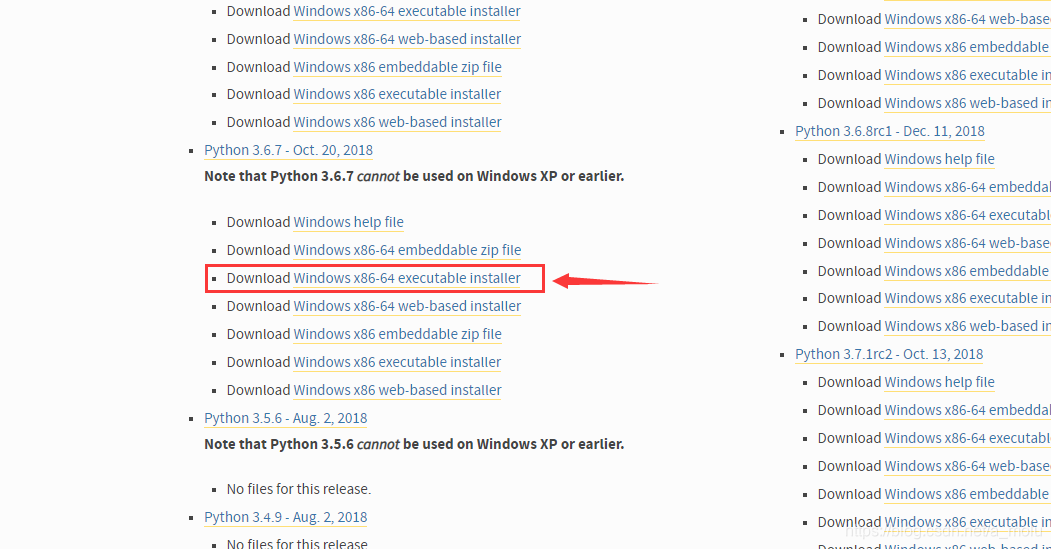The height and width of the screenshot is (549, 1051).
Task: Download Windows x86 web-based installer under Python 3.6.8rc1
Action: [967, 326]
